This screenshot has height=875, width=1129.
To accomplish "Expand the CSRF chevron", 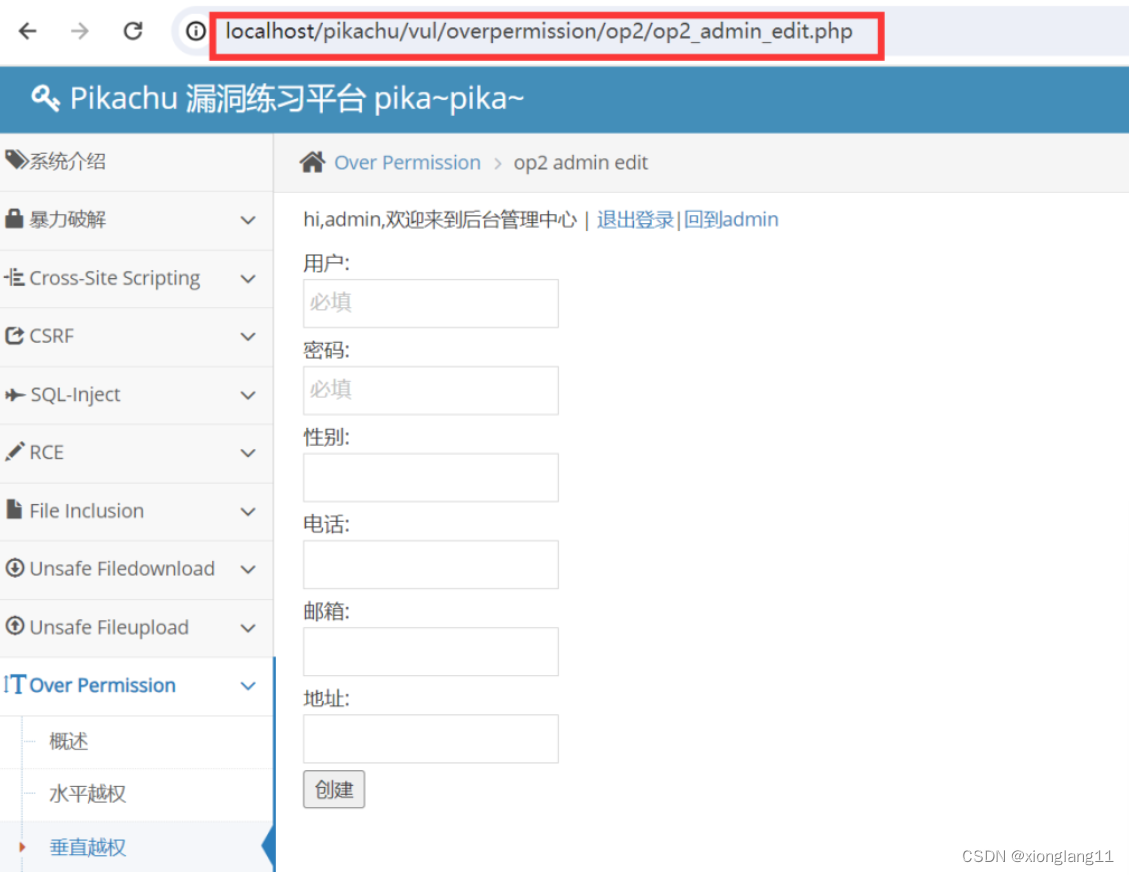I will point(248,337).
